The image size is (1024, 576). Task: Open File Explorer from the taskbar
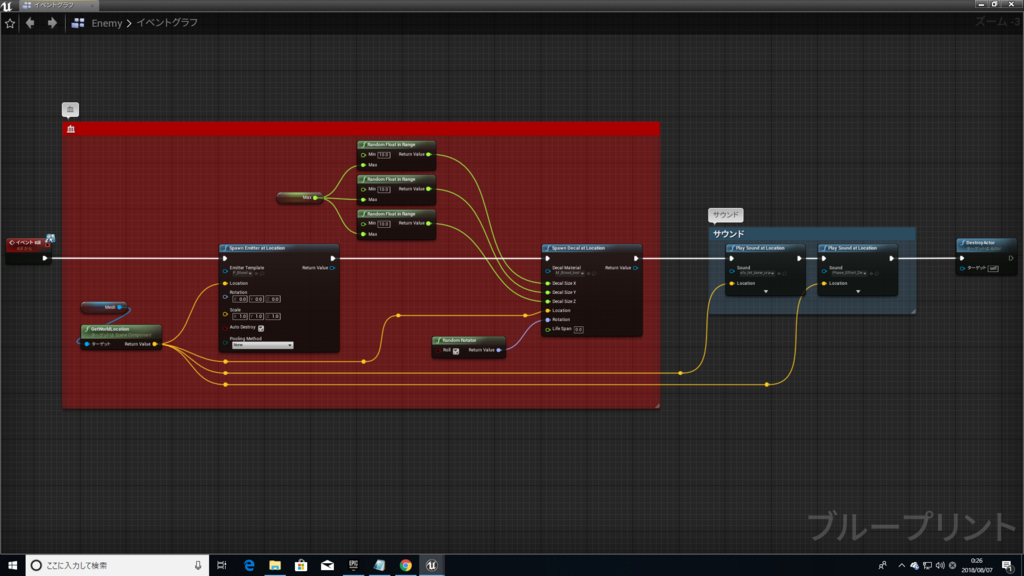[275, 566]
